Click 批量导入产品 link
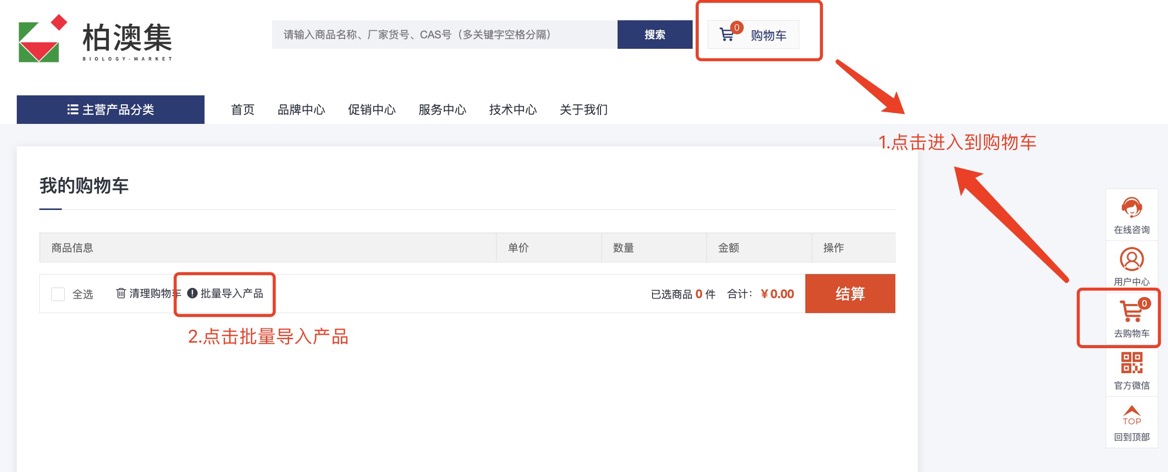The height and width of the screenshot is (472, 1168). click(225, 293)
